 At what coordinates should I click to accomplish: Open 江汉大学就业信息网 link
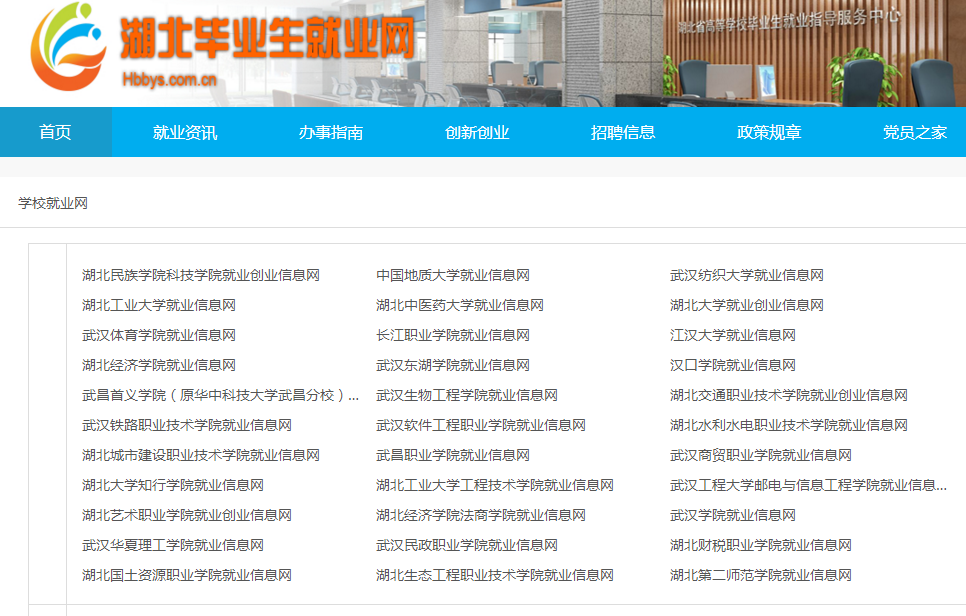[x=732, y=335]
